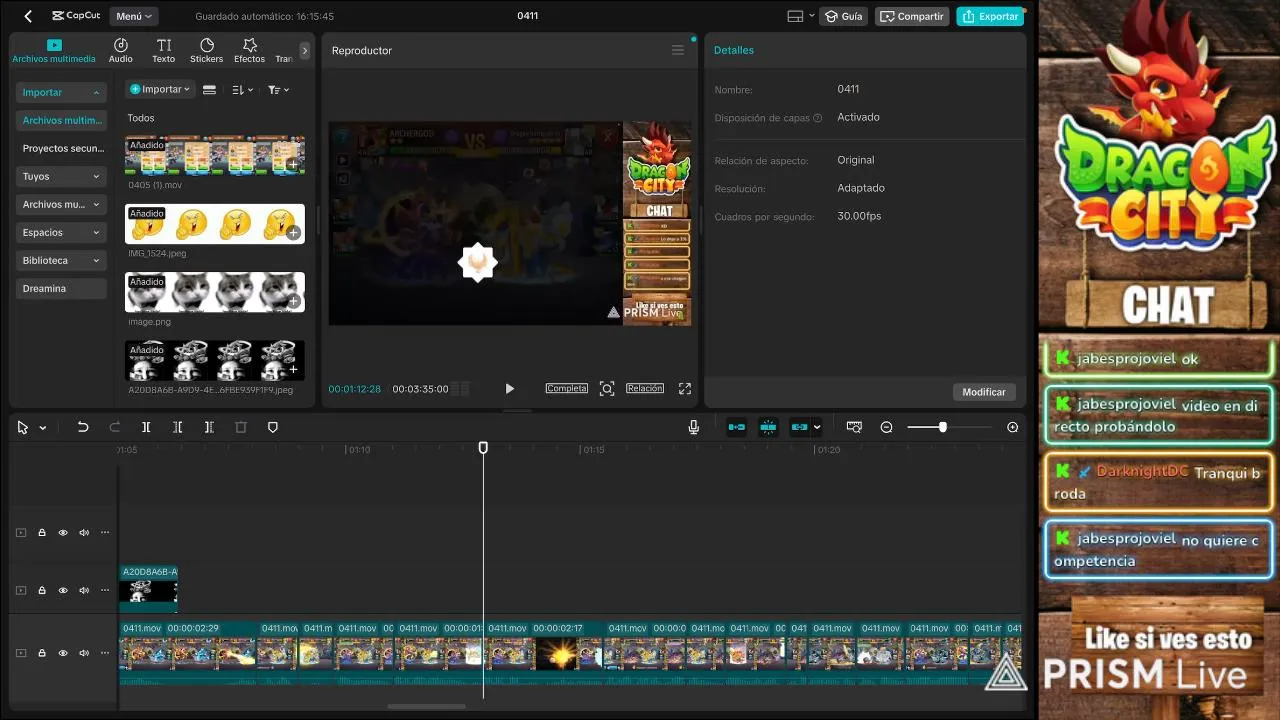Hide the top empty track
1280x720 pixels.
tap(63, 533)
